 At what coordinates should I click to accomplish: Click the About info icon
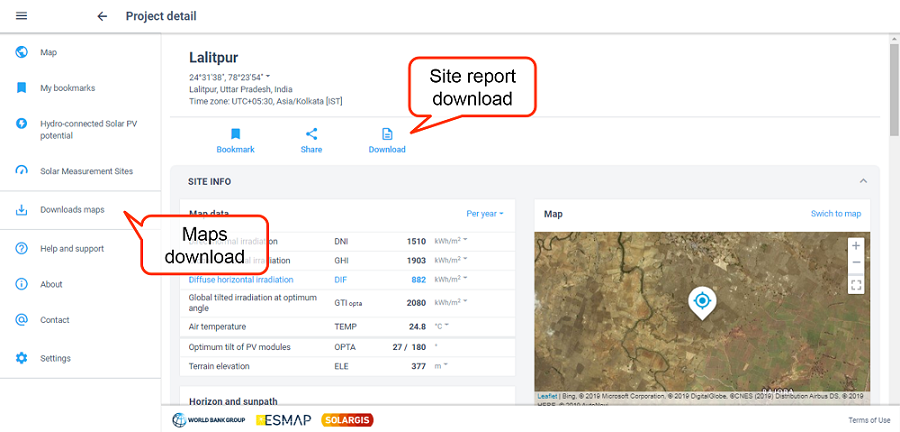[22, 284]
